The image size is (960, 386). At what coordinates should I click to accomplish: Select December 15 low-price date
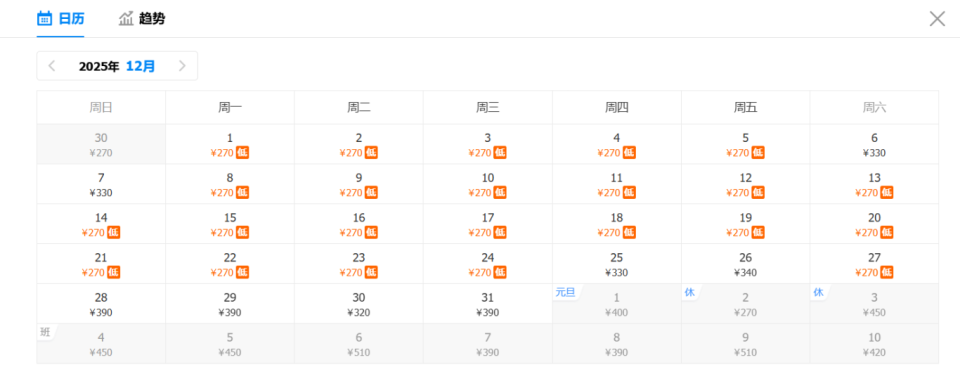coord(230,224)
